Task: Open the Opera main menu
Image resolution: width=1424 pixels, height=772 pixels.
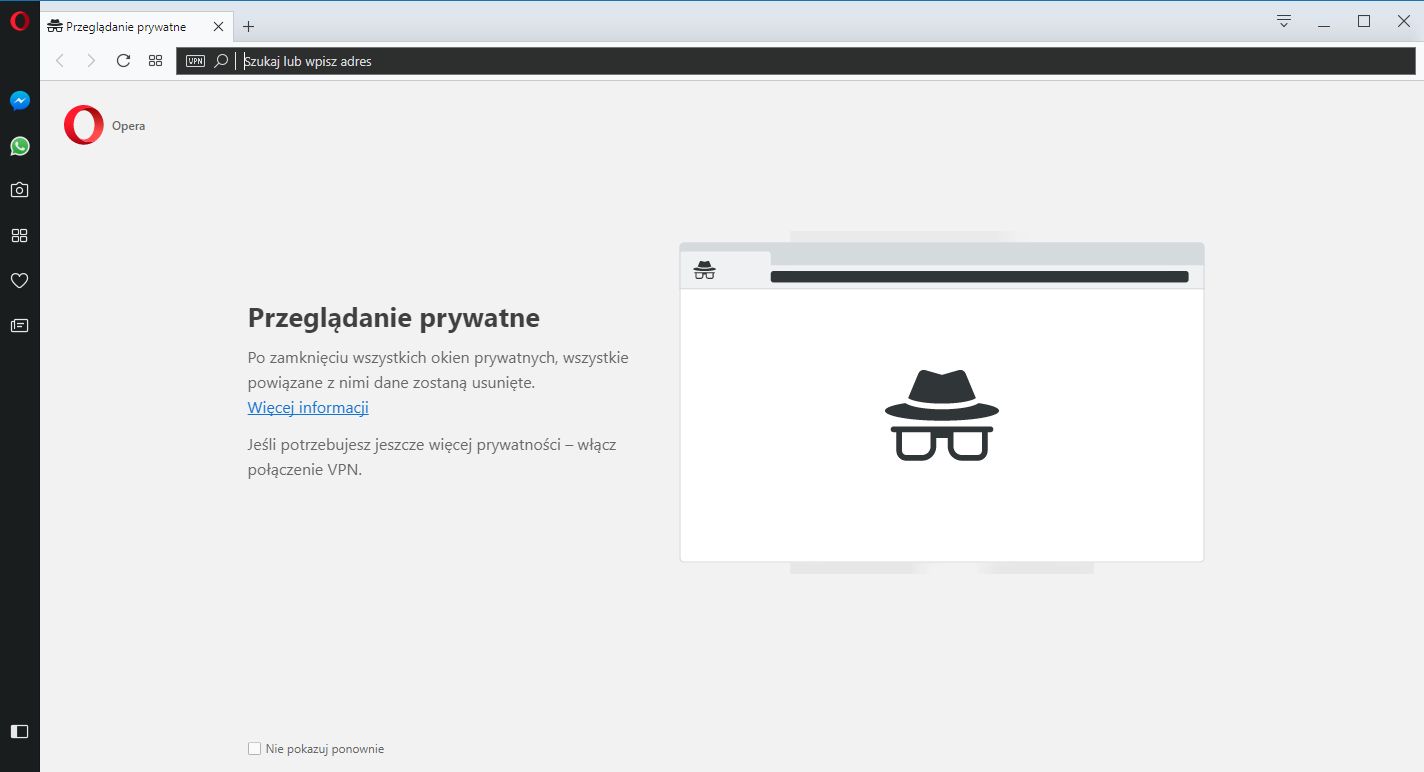Action: (x=19, y=20)
